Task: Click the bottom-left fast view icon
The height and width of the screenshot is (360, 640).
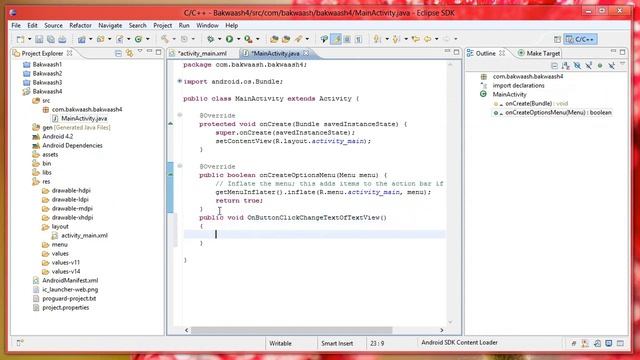Action: click(20, 343)
